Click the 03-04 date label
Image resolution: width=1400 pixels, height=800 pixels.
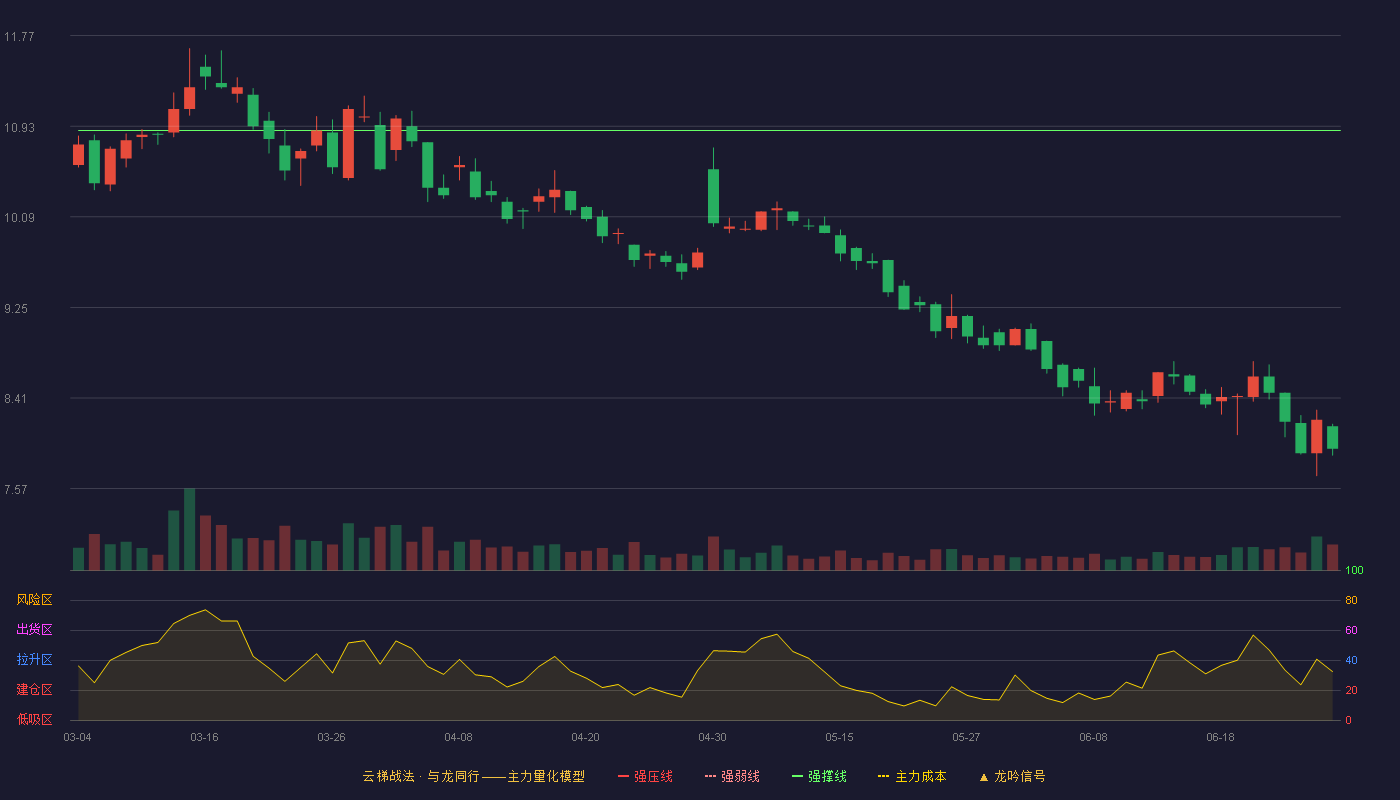pyautogui.click(x=77, y=737)
